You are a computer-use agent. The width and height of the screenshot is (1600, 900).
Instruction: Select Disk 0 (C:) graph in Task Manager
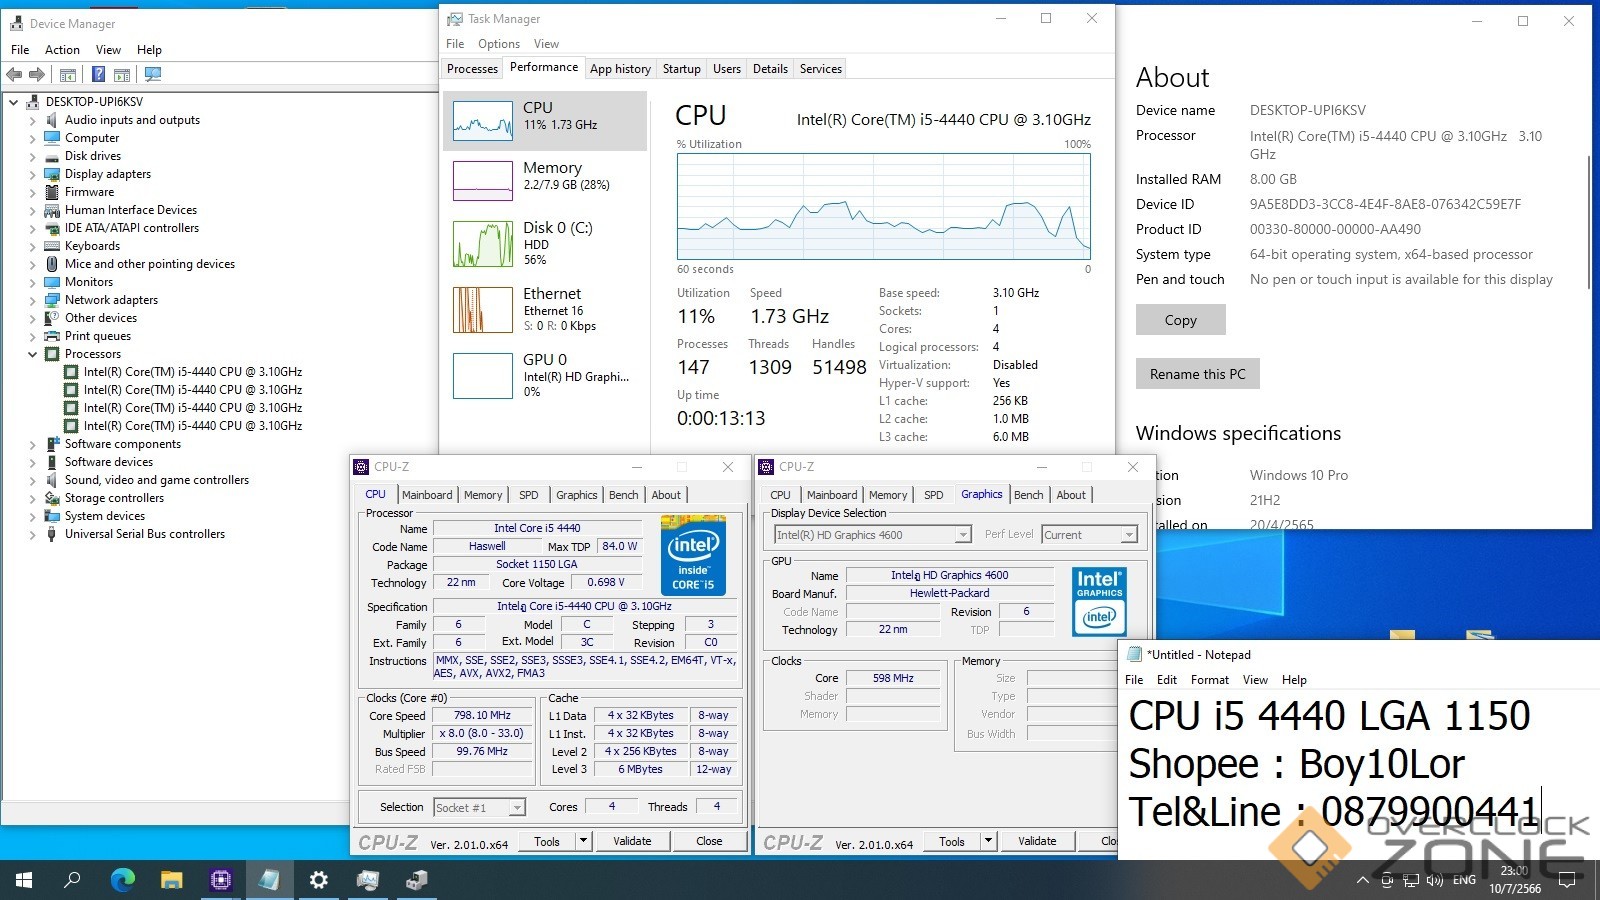pos(483,243)
